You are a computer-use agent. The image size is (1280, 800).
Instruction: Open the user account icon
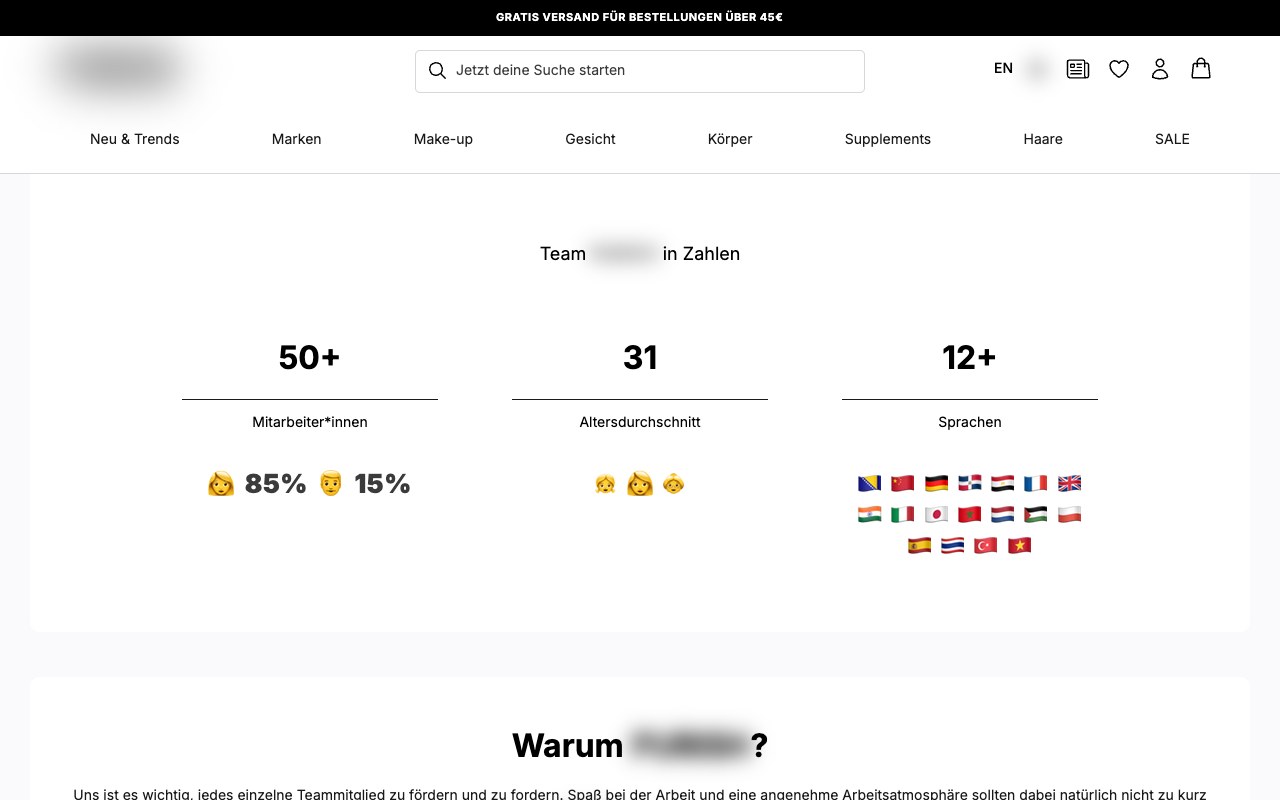(1160, 69)
